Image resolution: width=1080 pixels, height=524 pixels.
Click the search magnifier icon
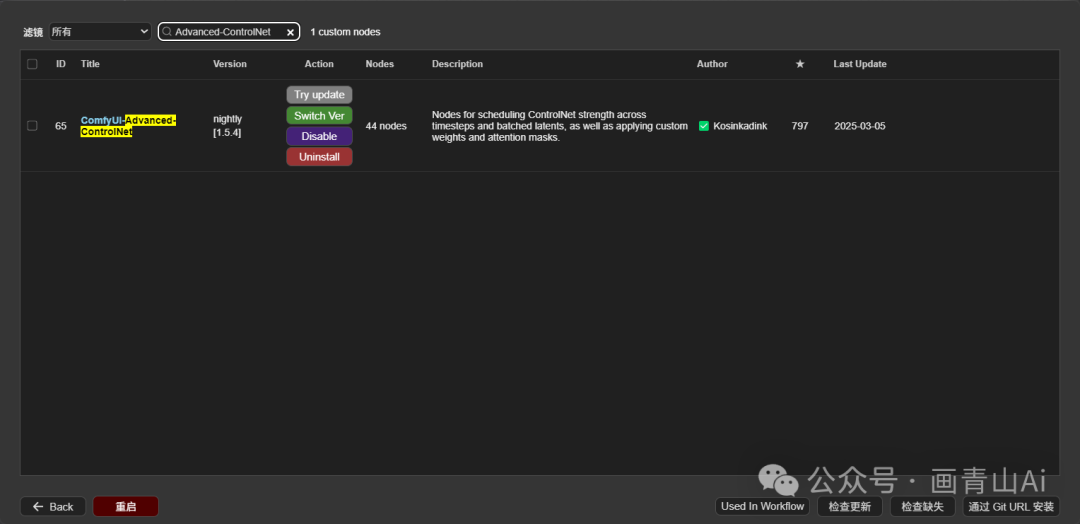click(x=167, y=32)
